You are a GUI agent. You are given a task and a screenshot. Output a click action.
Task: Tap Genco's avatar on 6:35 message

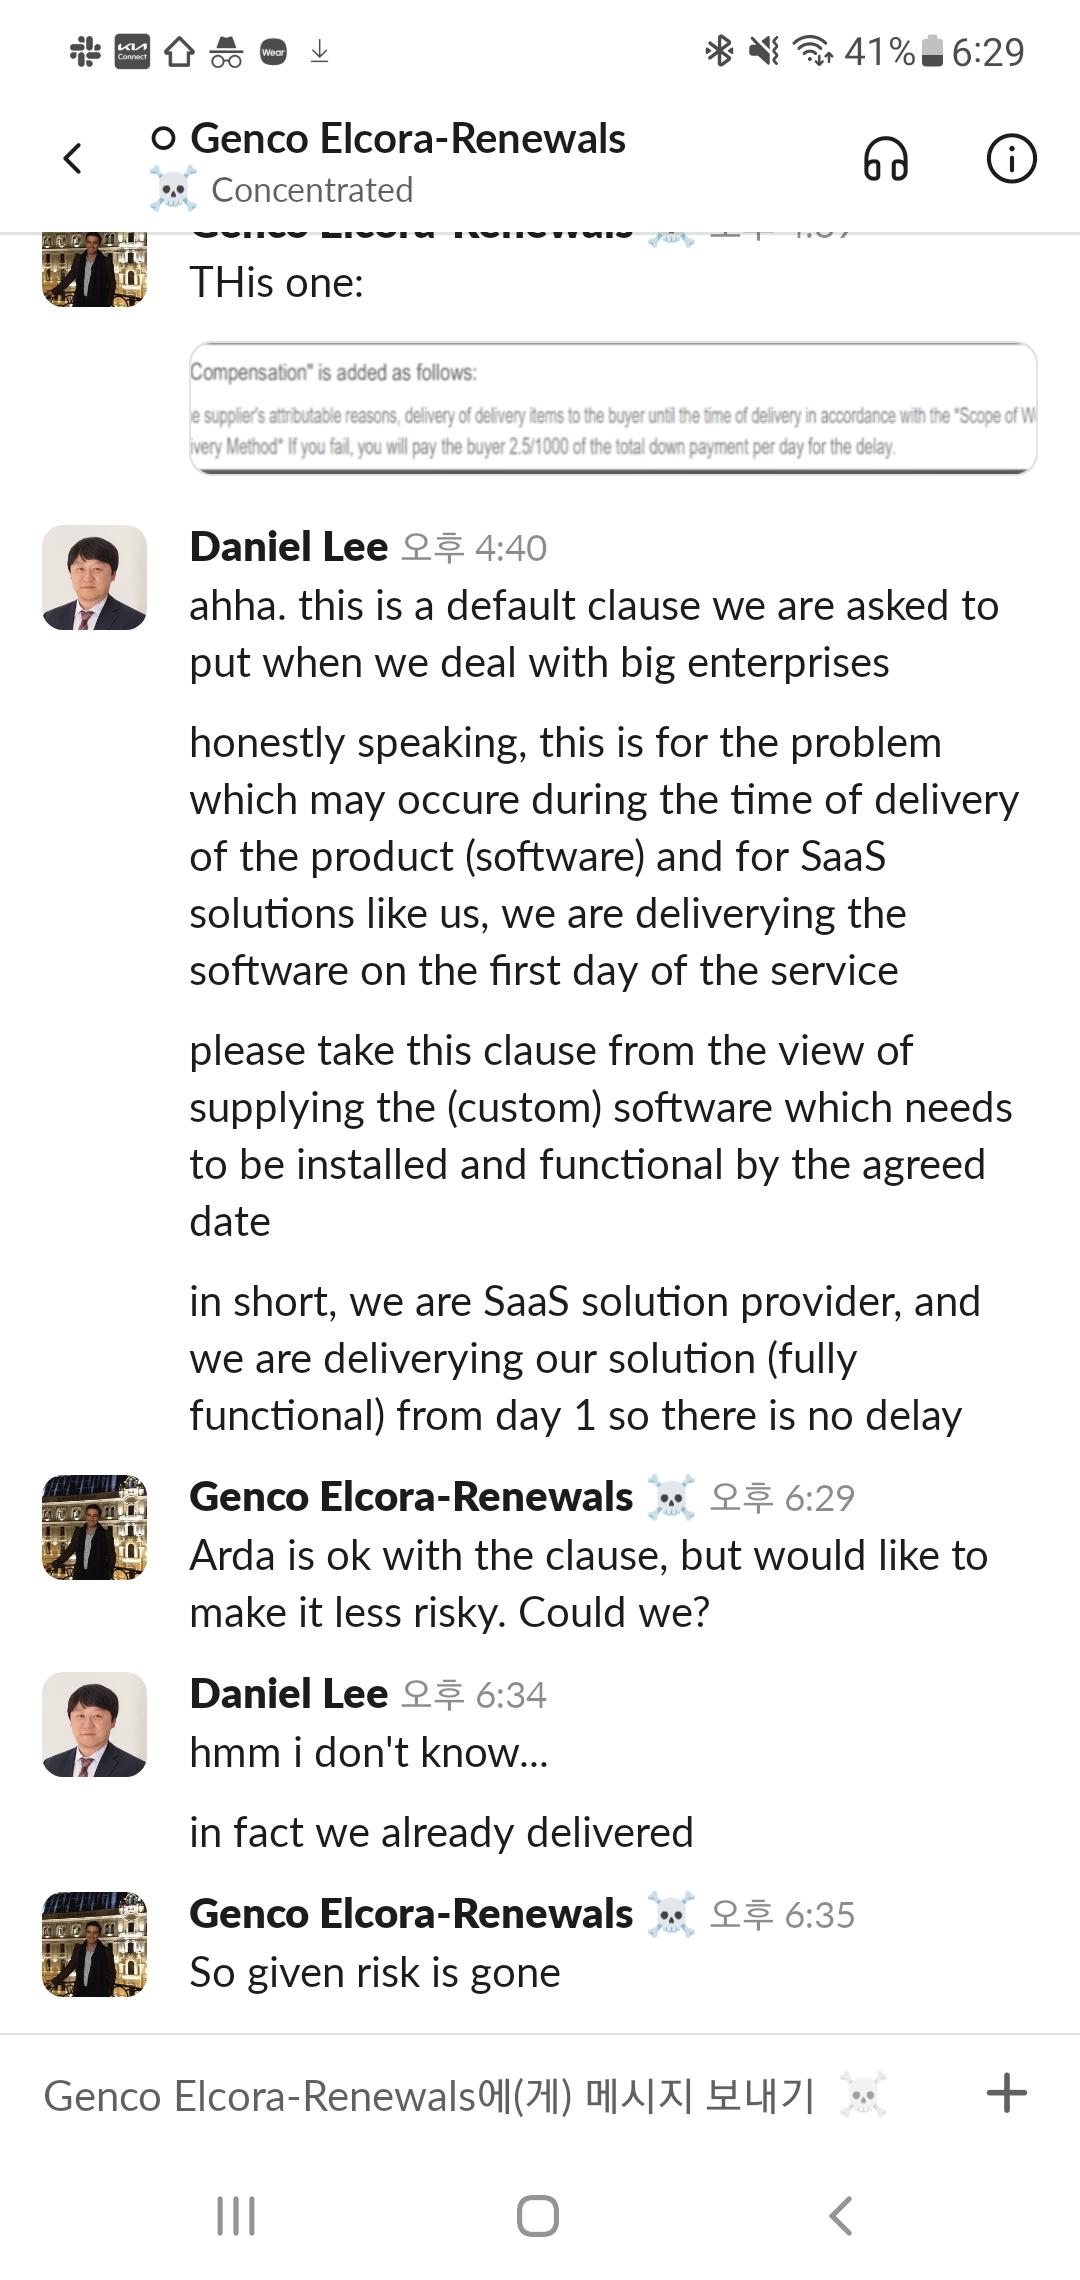click(x=94, y=1944)
